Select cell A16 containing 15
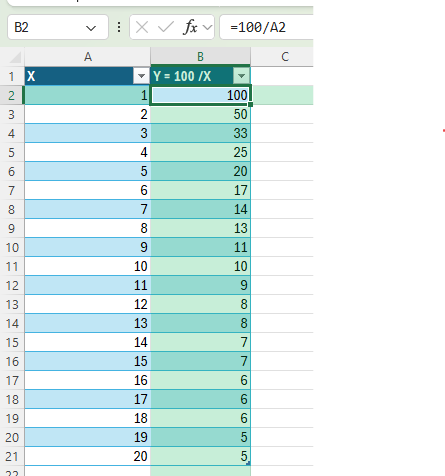The width and height of the screenshot is (445, 476). point(88,361)
